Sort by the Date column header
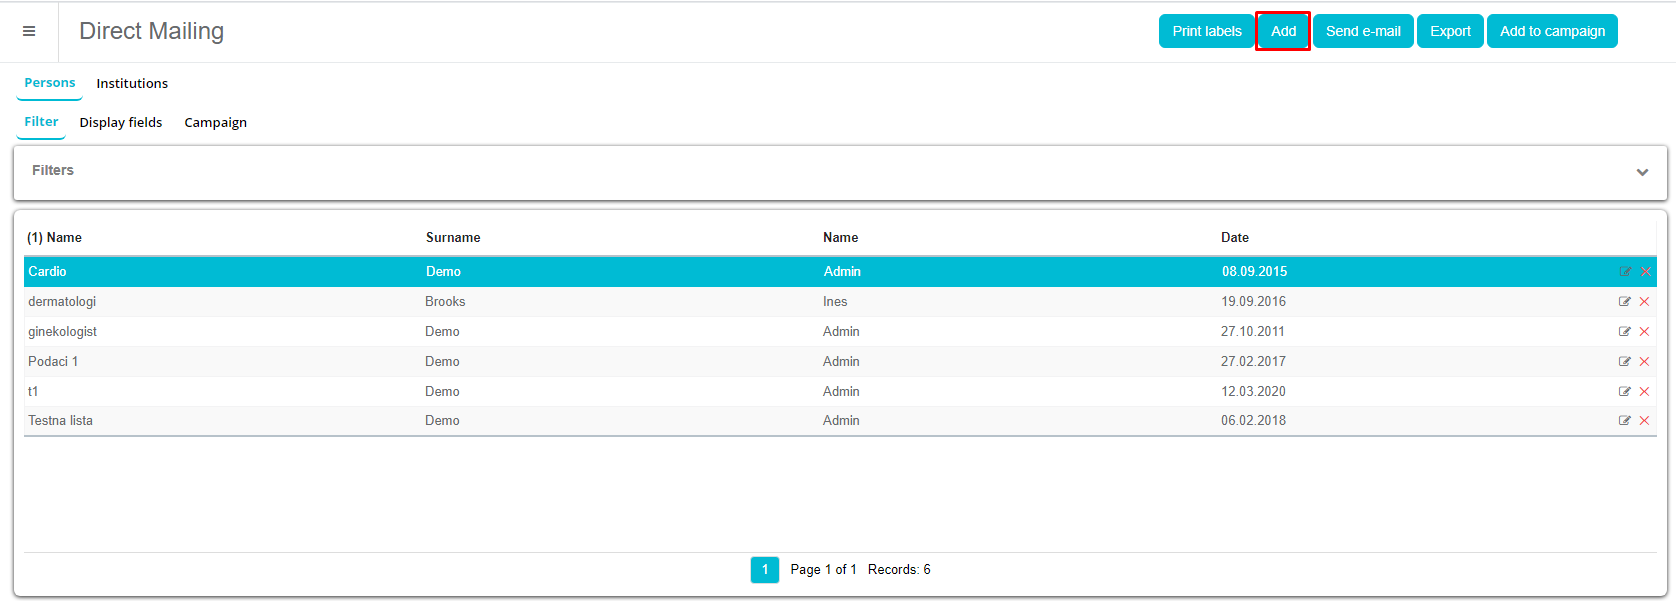This screenshot has width=1676, height=601. (x=1235, y=238)
